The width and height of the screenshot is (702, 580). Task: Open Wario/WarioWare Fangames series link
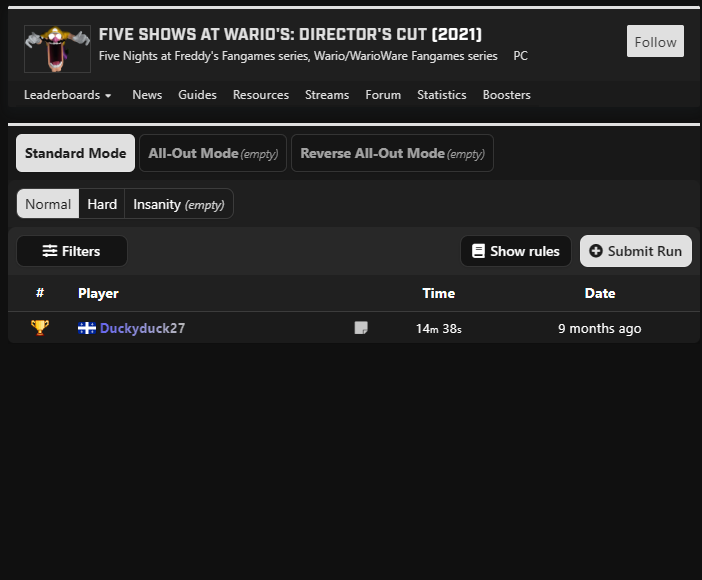[406, 56]
